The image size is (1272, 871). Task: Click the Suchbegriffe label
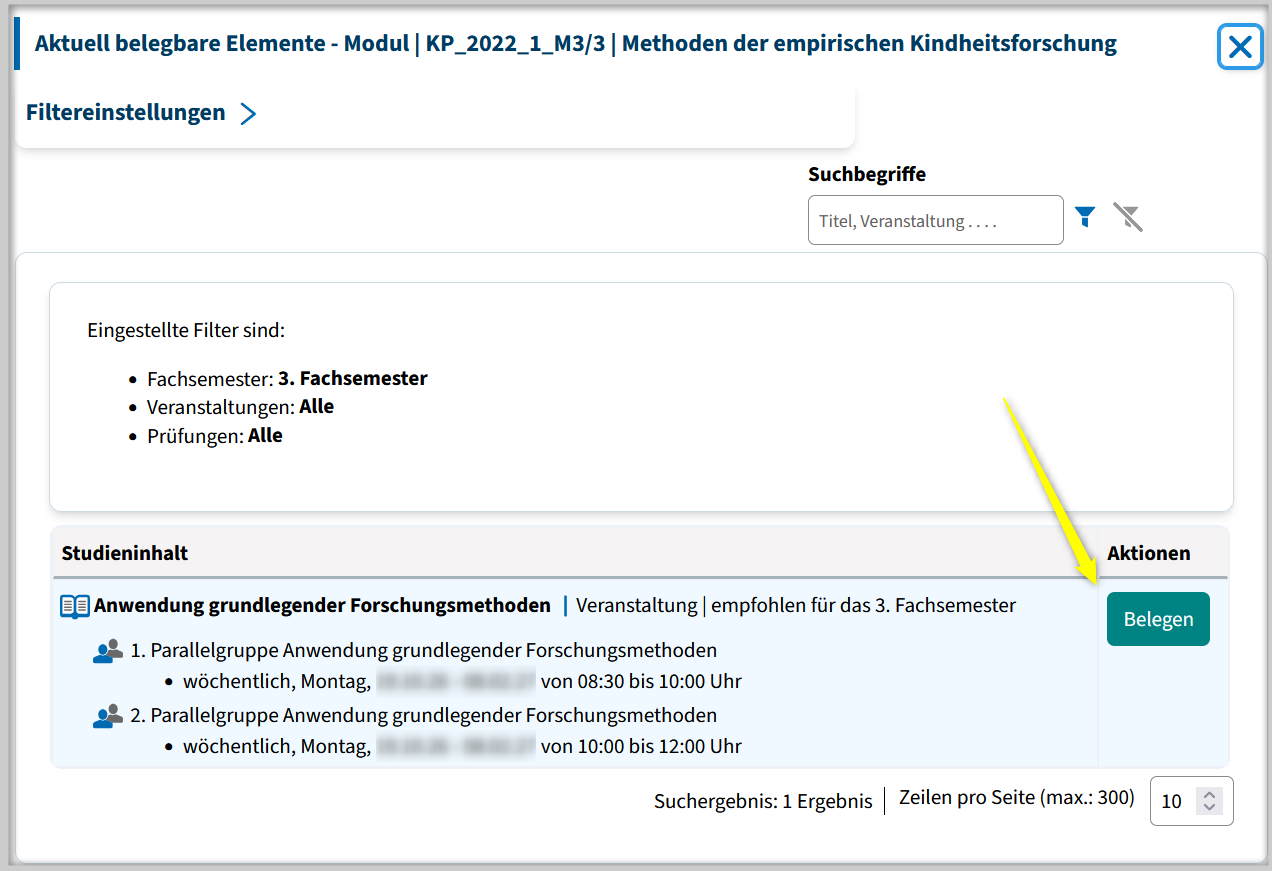point(867,174)
